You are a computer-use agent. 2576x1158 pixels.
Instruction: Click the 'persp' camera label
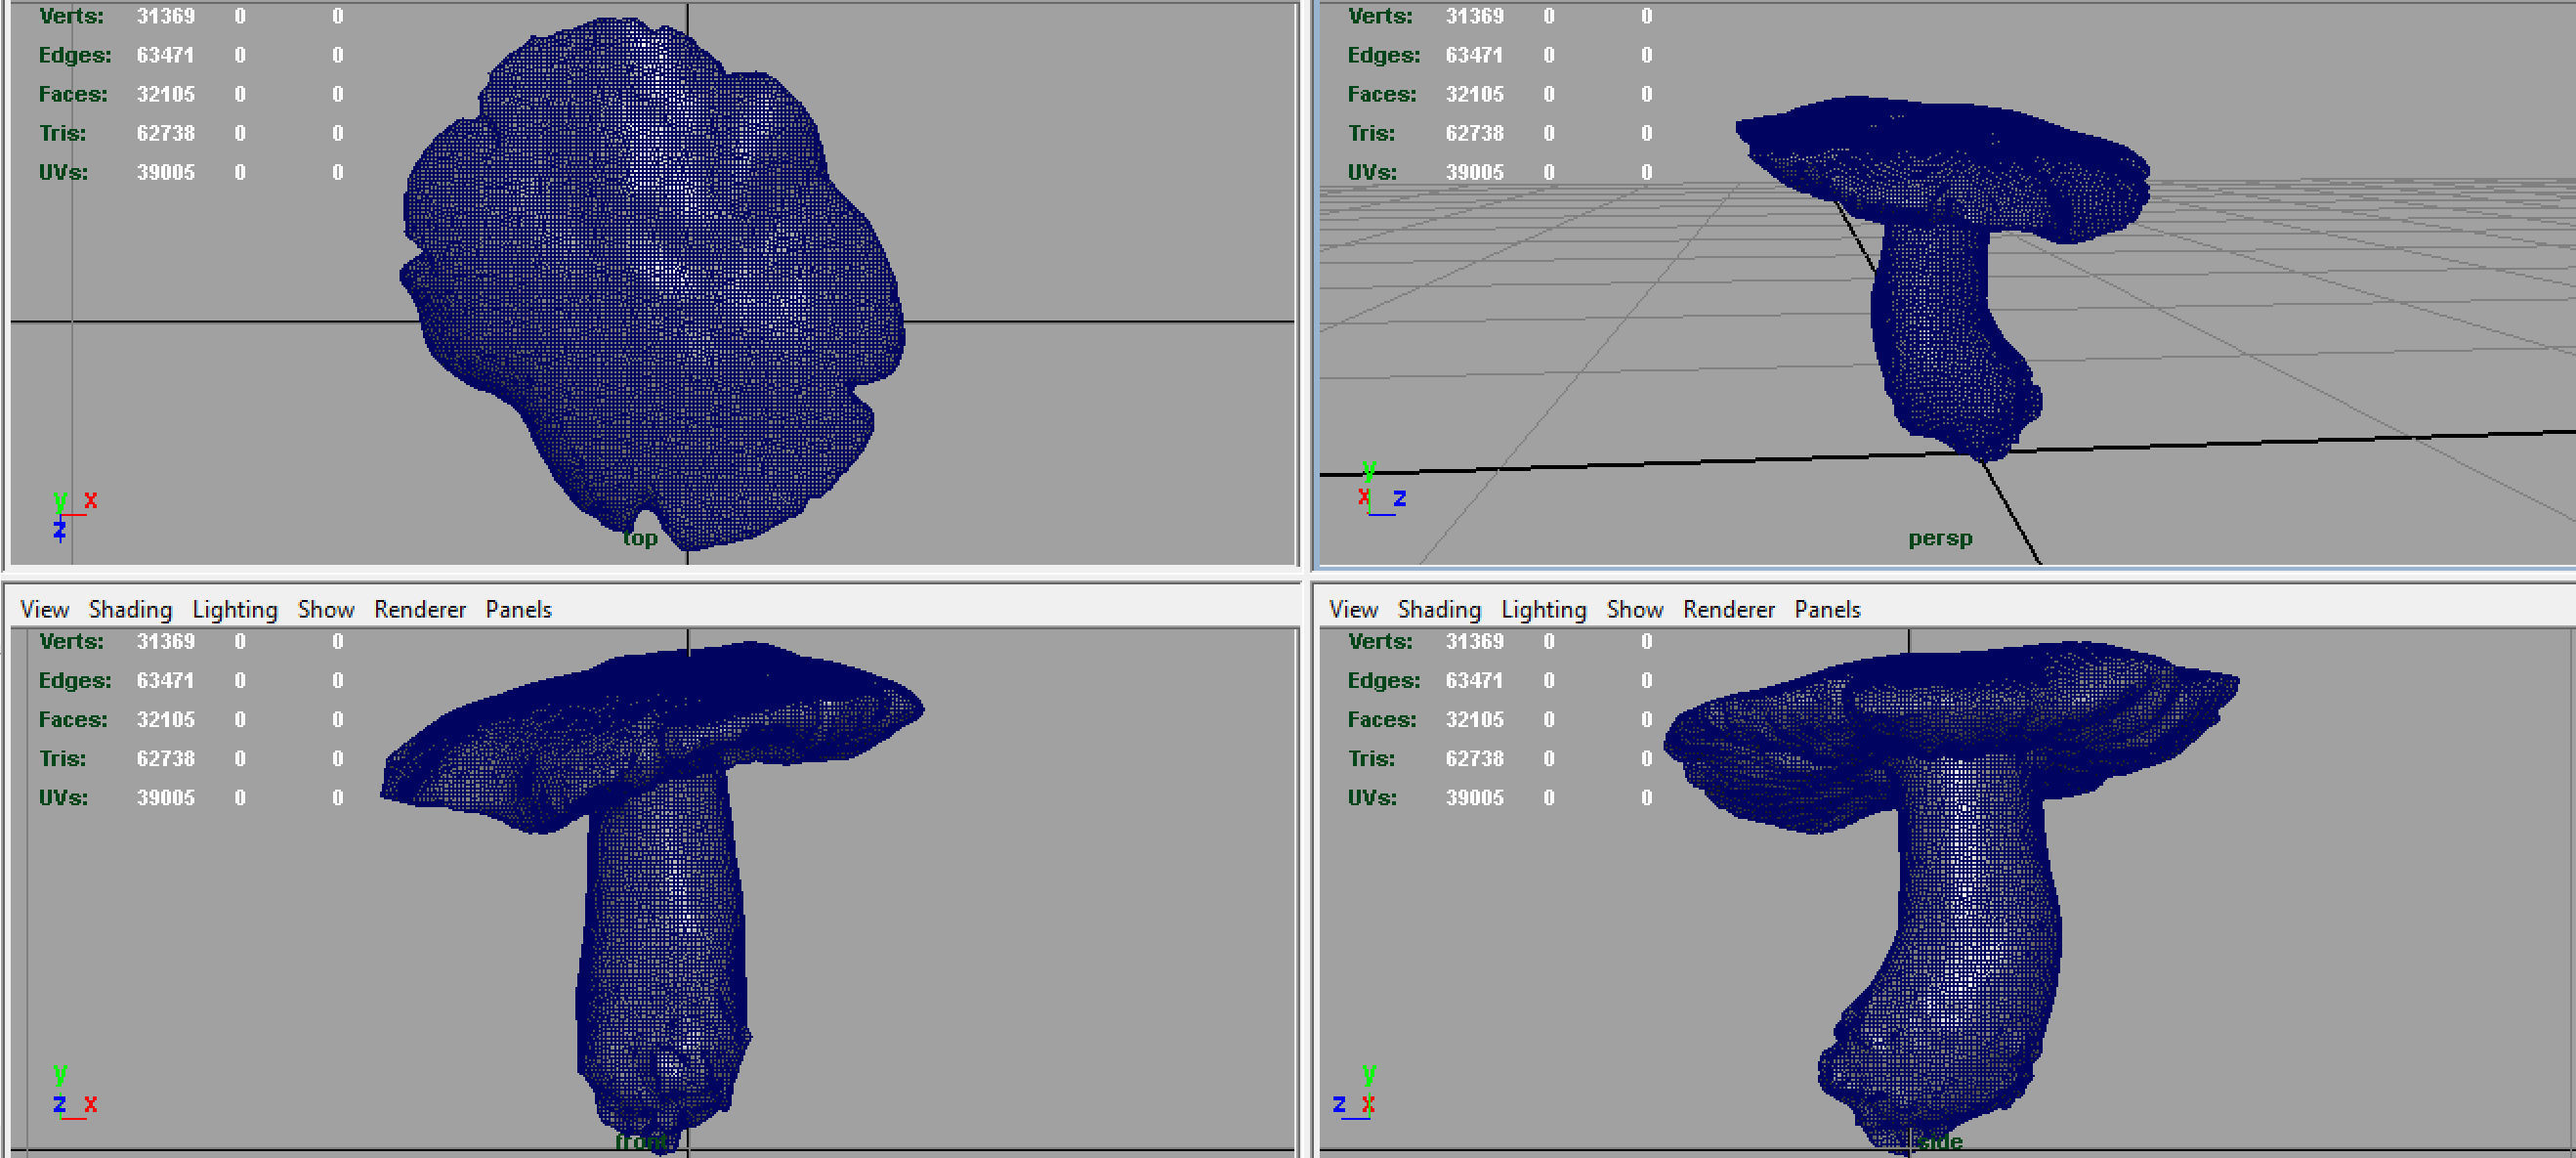click(1940, 538)
